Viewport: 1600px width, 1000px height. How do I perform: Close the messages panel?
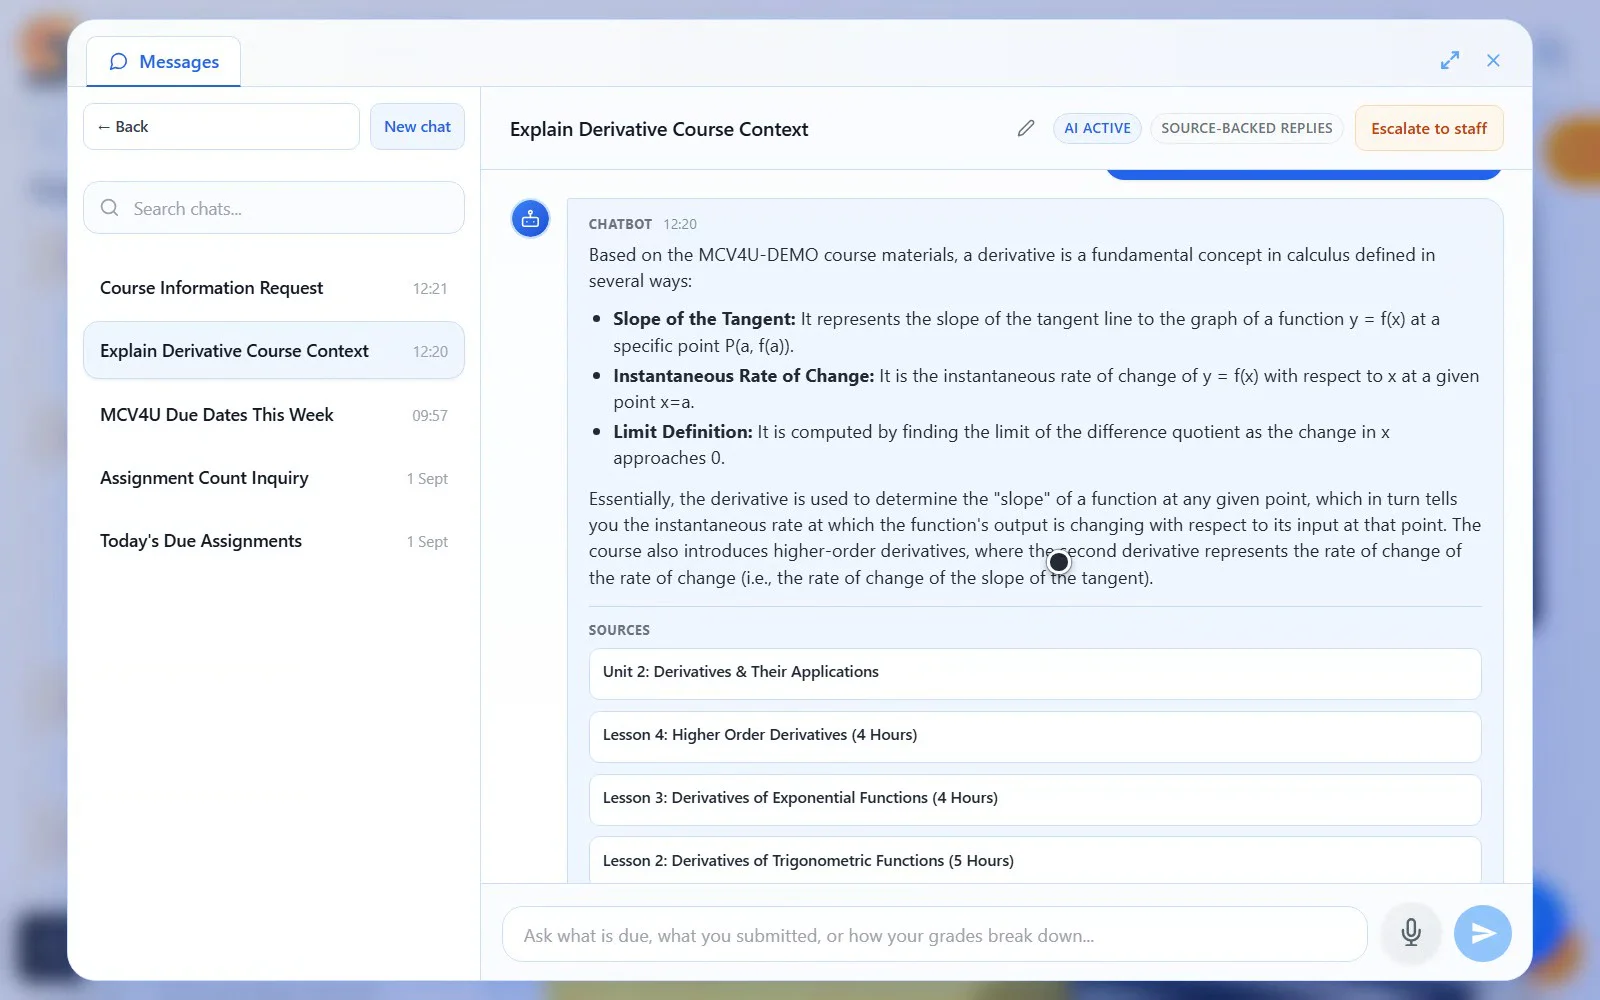tap(1493, 60)
